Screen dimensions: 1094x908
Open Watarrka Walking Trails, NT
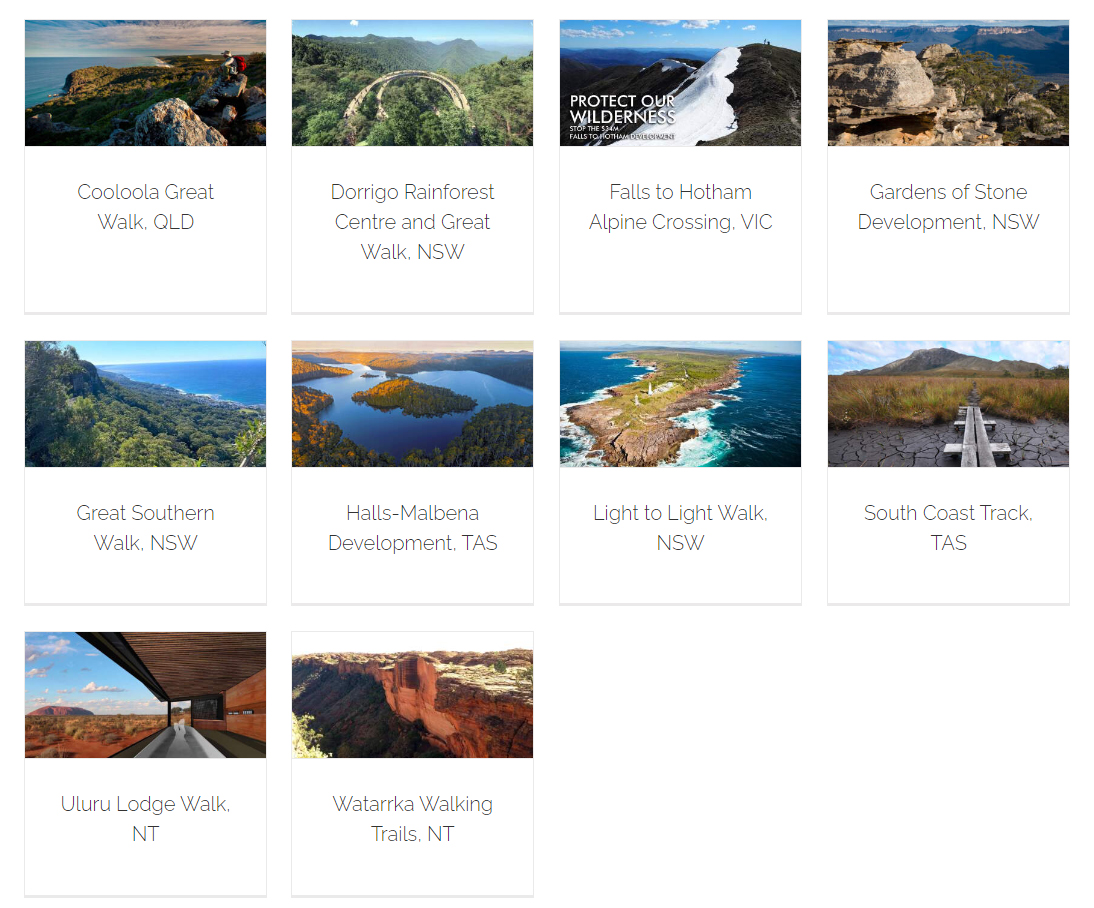click(x=412, y=818)
